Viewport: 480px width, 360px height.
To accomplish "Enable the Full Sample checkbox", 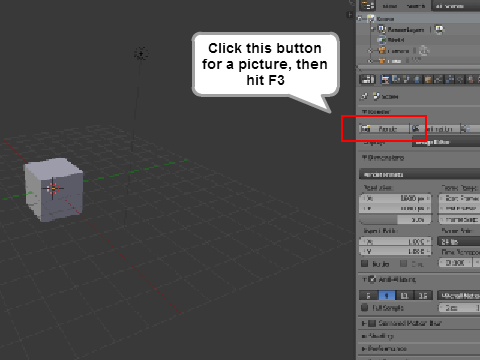I will [365, 307].
